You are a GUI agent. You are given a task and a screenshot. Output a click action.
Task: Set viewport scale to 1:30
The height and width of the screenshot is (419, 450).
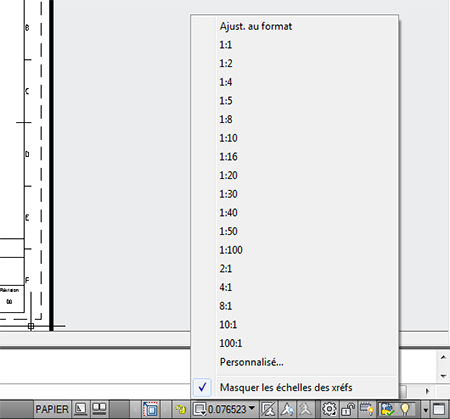point(295,194)
